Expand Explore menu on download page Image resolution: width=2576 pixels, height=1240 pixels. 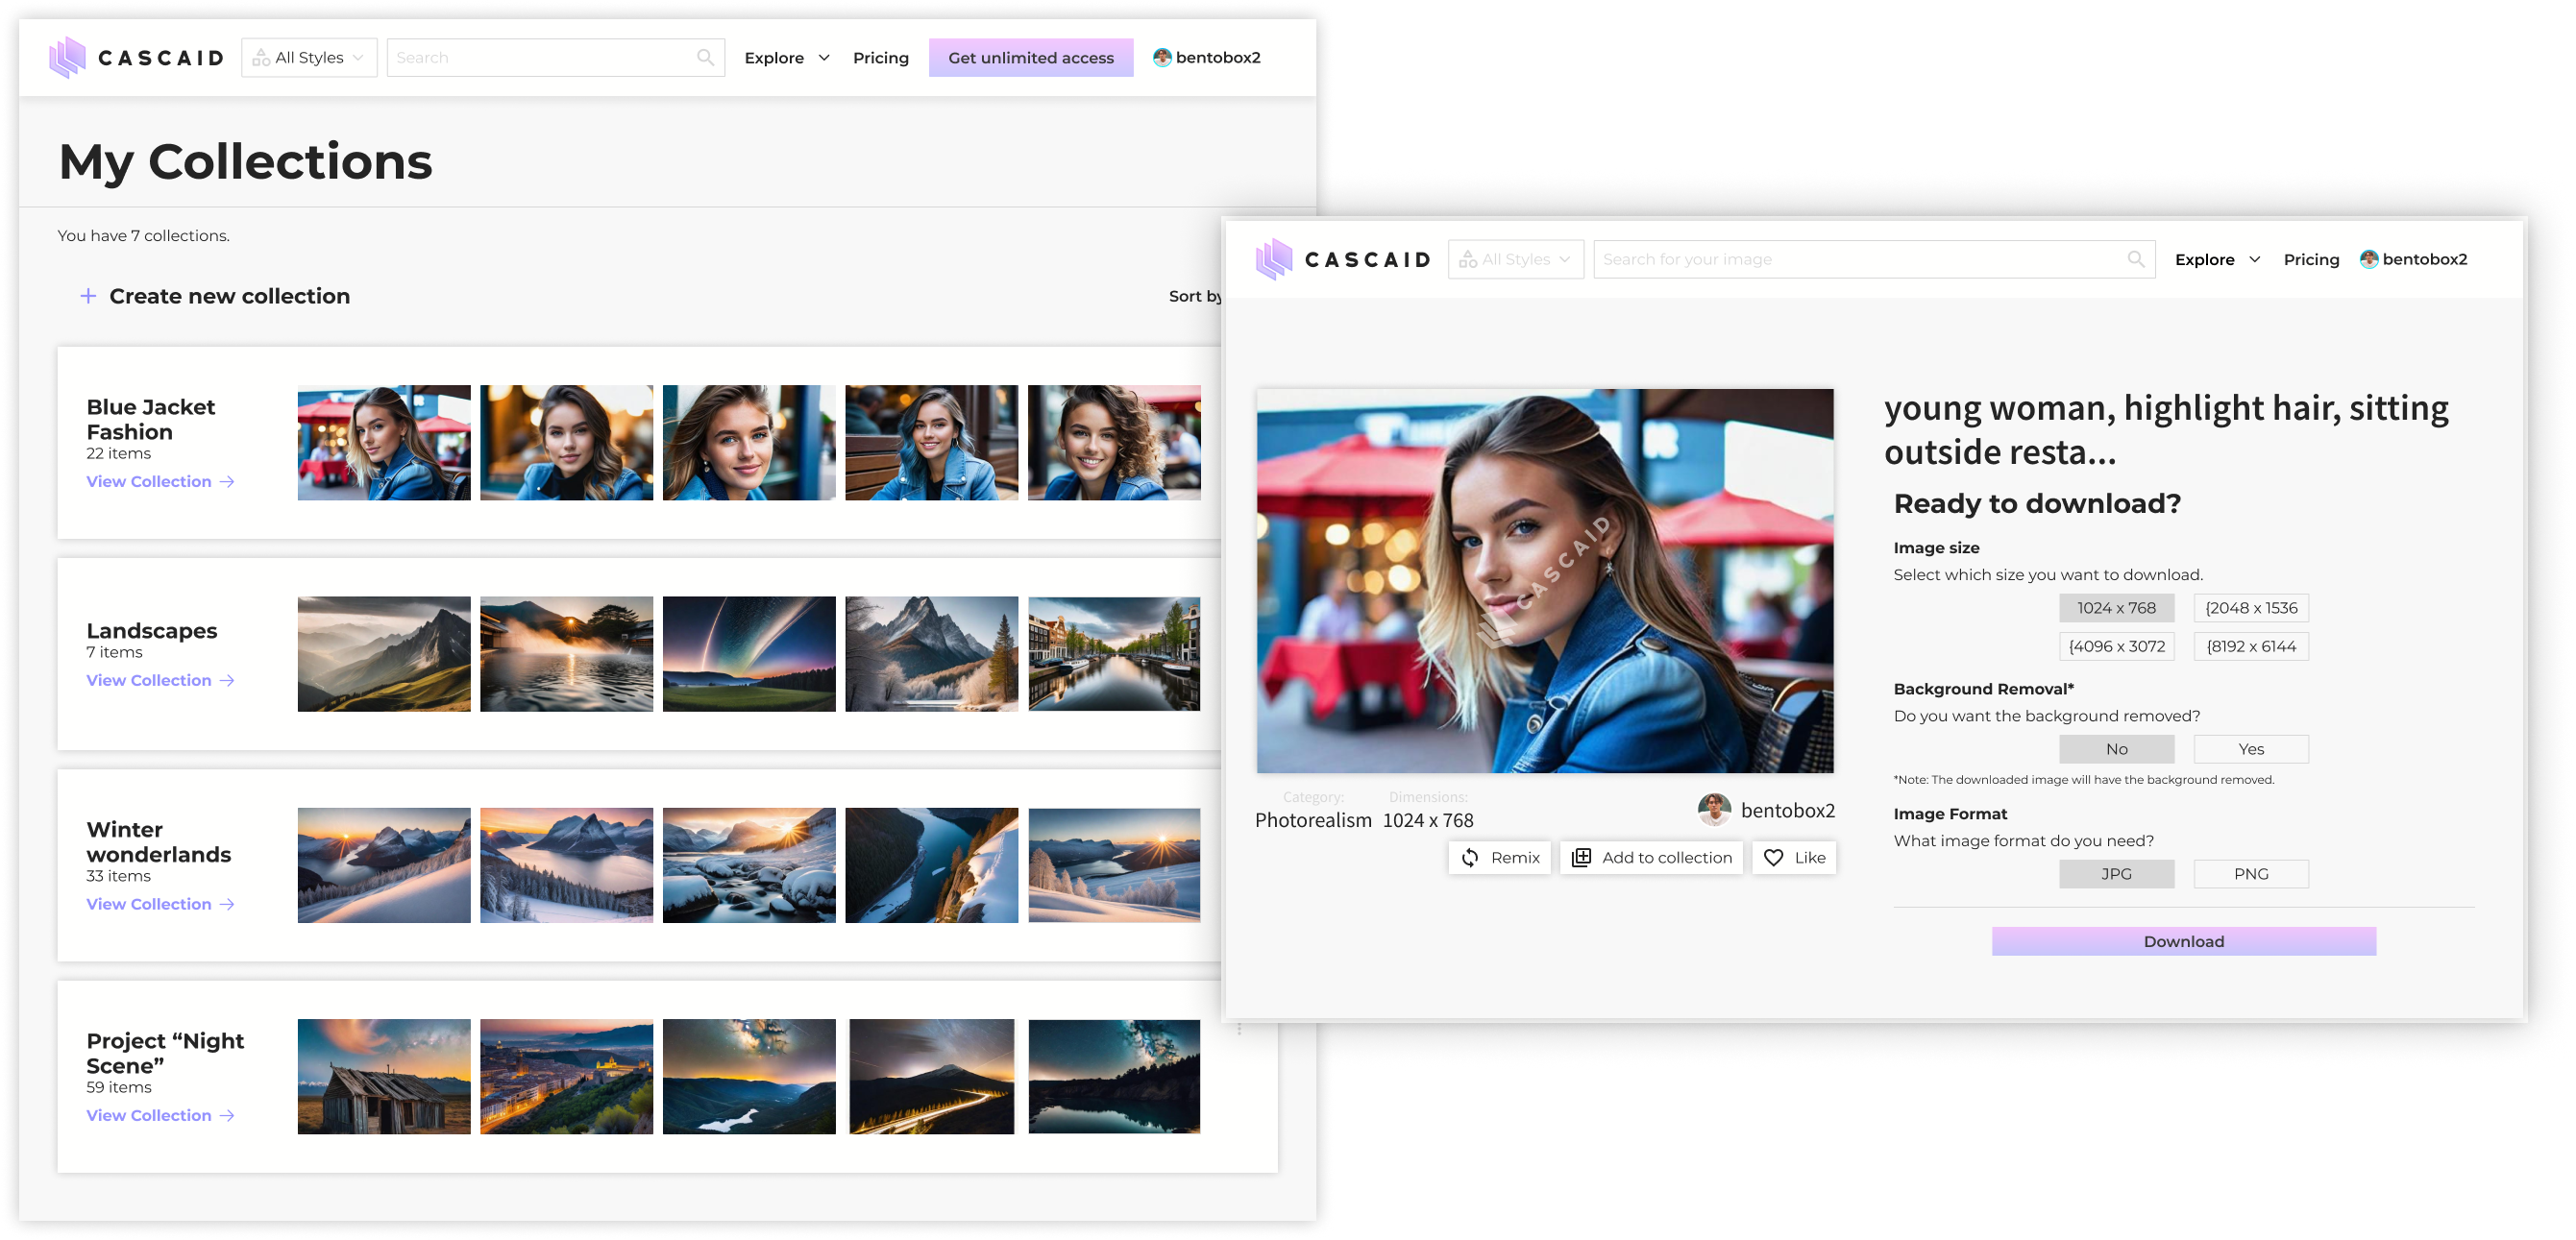[2217, 260]
